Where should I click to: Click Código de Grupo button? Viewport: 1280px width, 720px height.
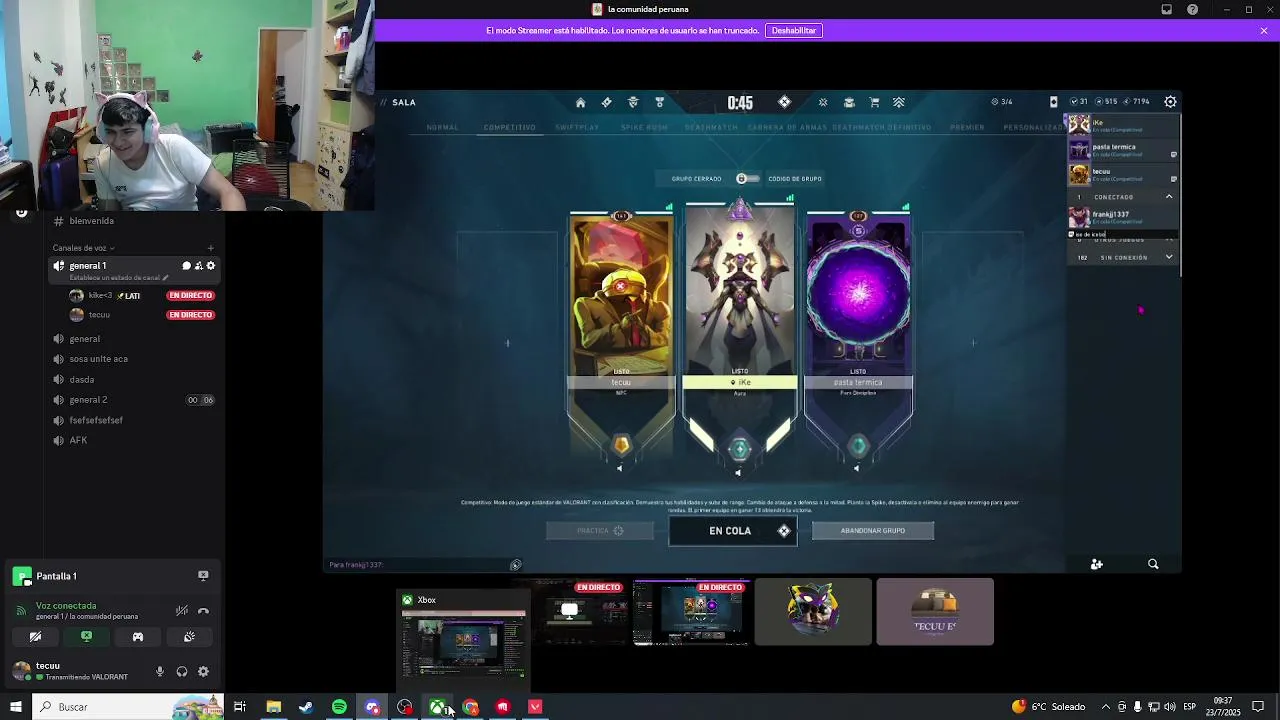click(x=795, y=179)
